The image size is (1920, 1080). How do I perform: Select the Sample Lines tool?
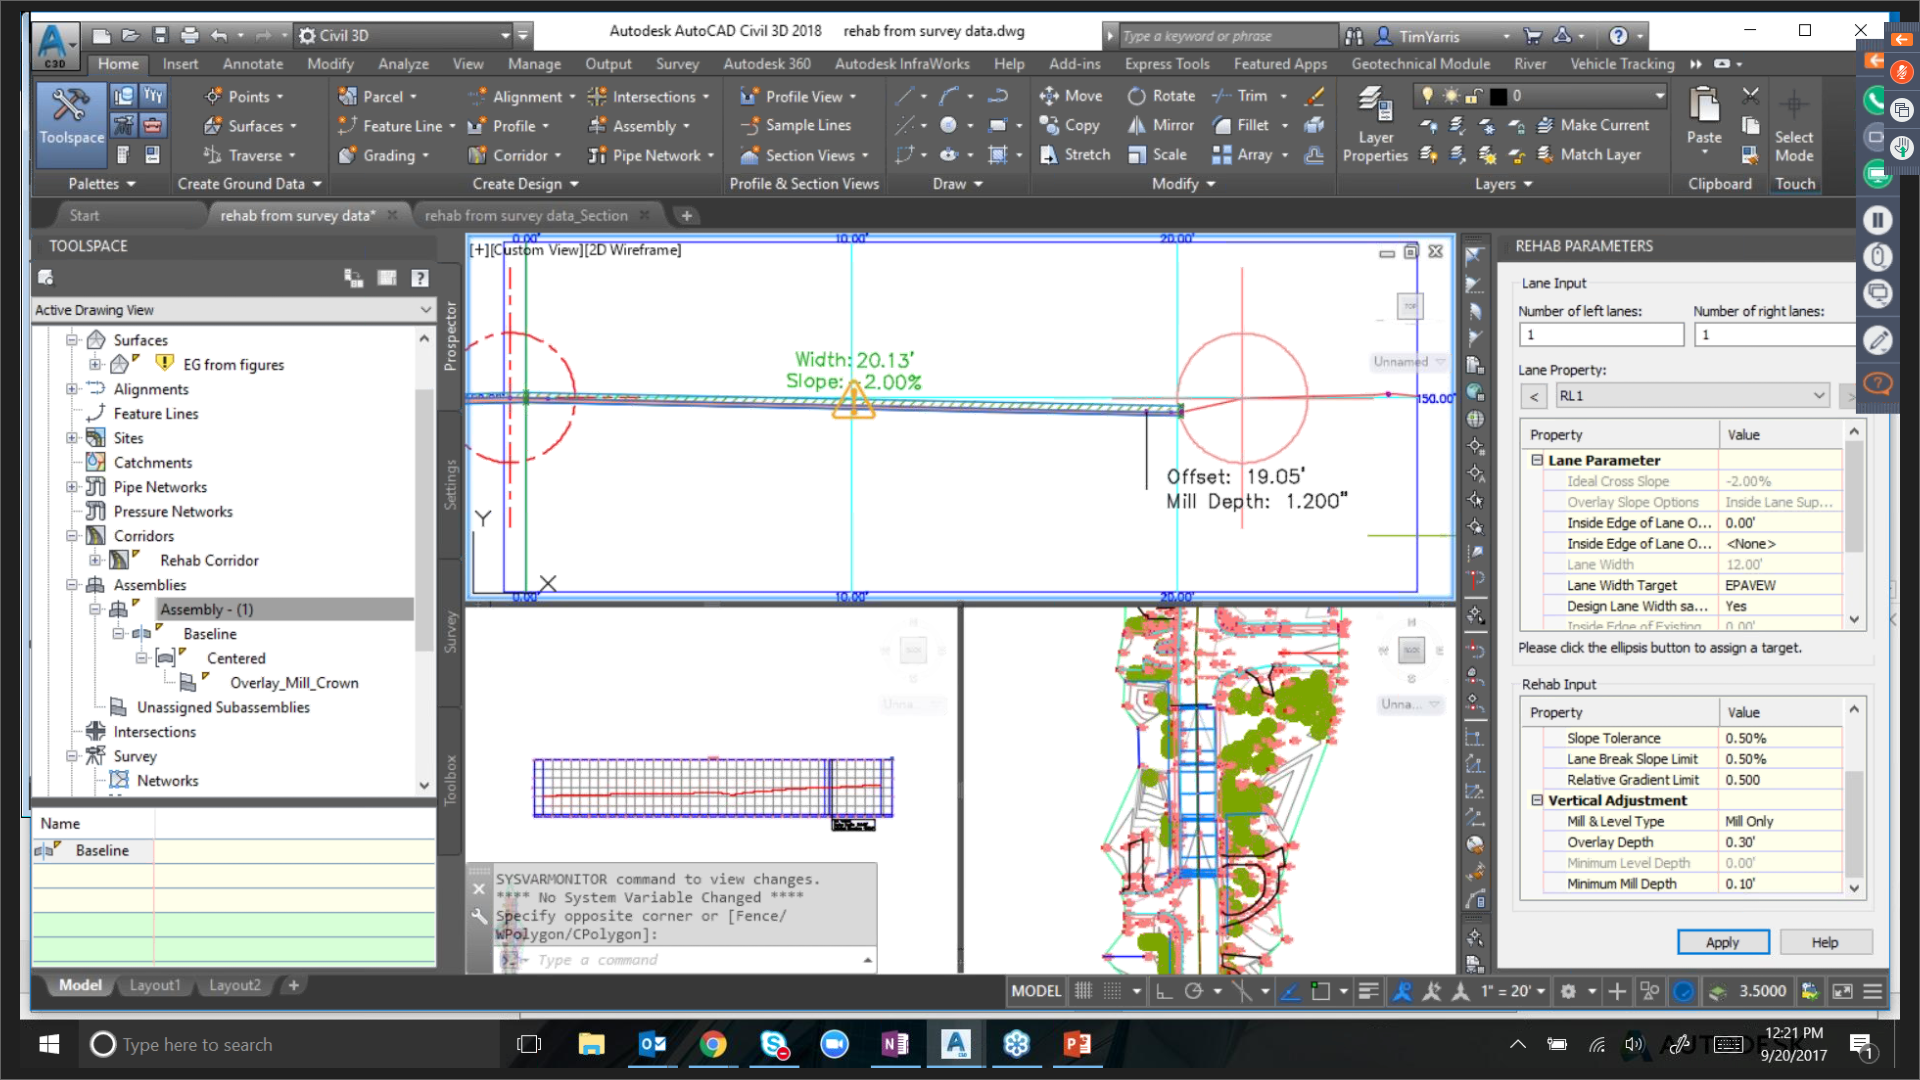click(x=796, y=126)
